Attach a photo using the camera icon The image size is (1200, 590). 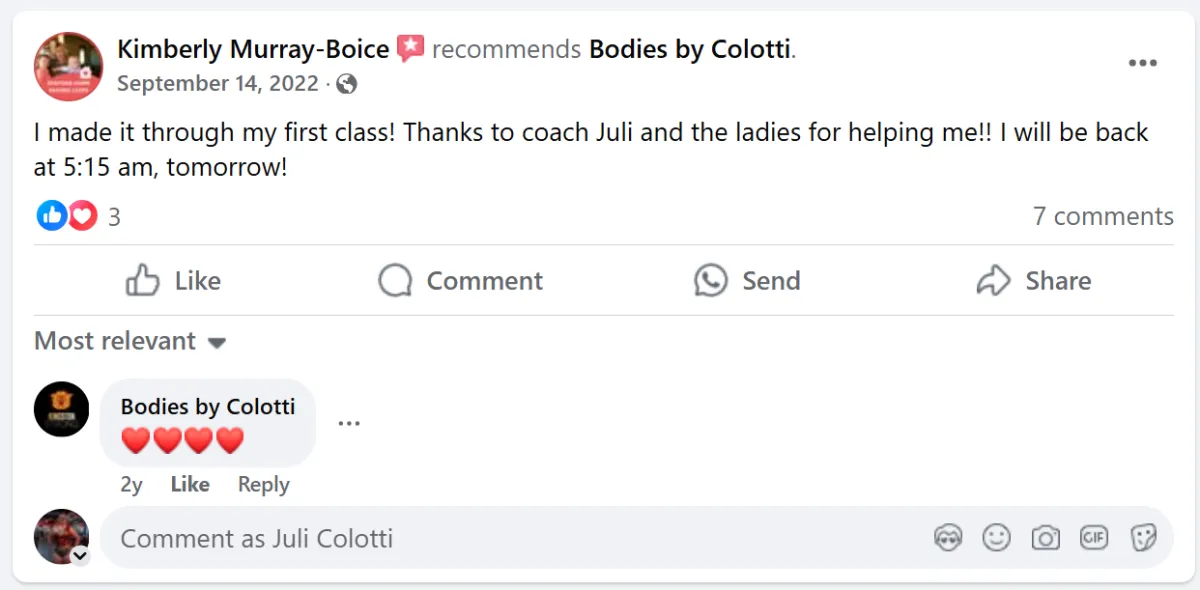pyautogui.click(x=1045, y=539)
